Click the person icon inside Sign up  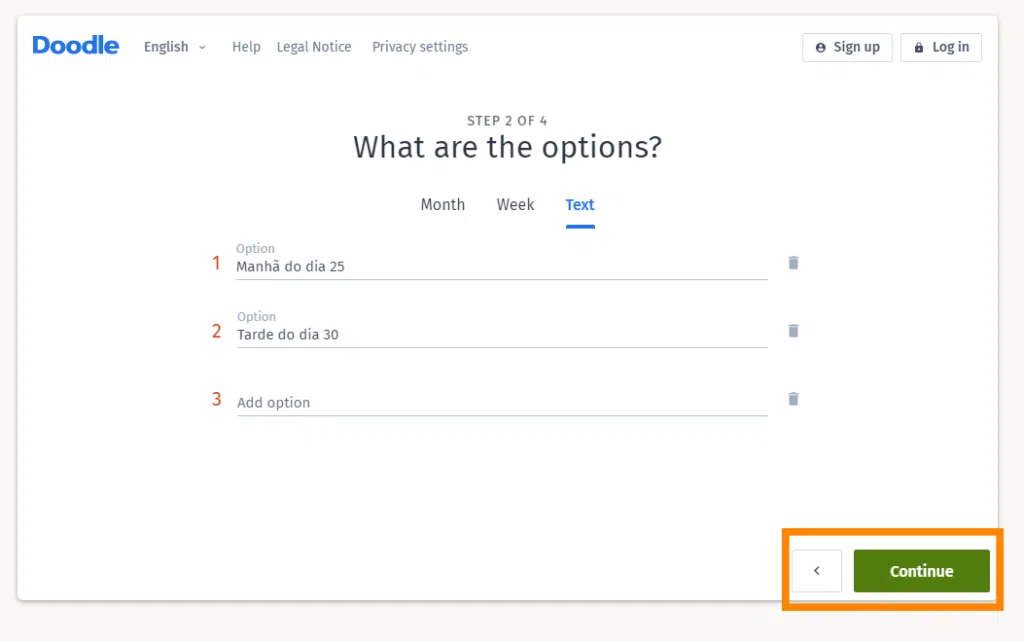(x=820, y=47)
